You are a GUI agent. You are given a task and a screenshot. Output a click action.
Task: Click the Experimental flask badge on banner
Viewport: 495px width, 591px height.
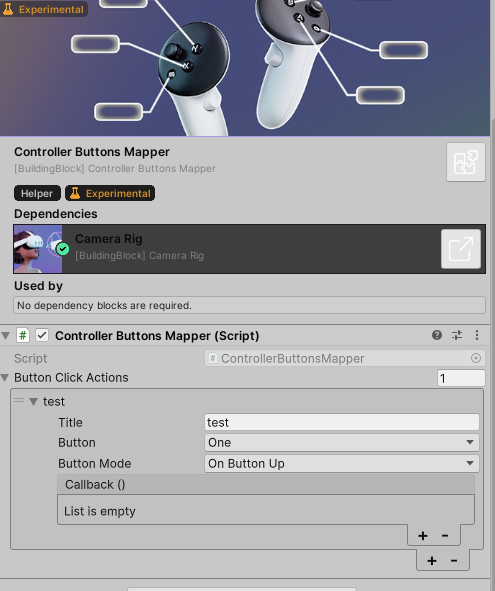point(44,9)
